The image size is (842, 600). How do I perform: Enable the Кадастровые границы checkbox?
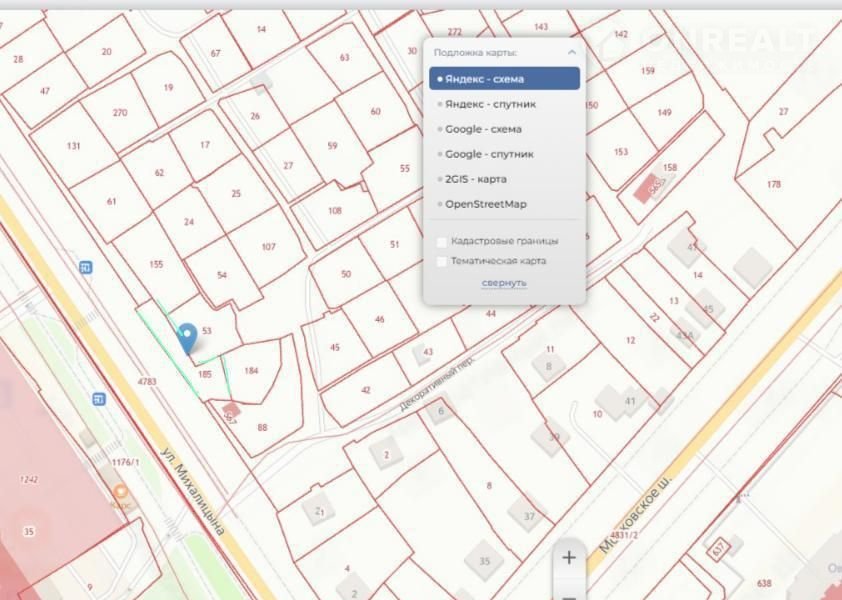[x=442, y=241]
